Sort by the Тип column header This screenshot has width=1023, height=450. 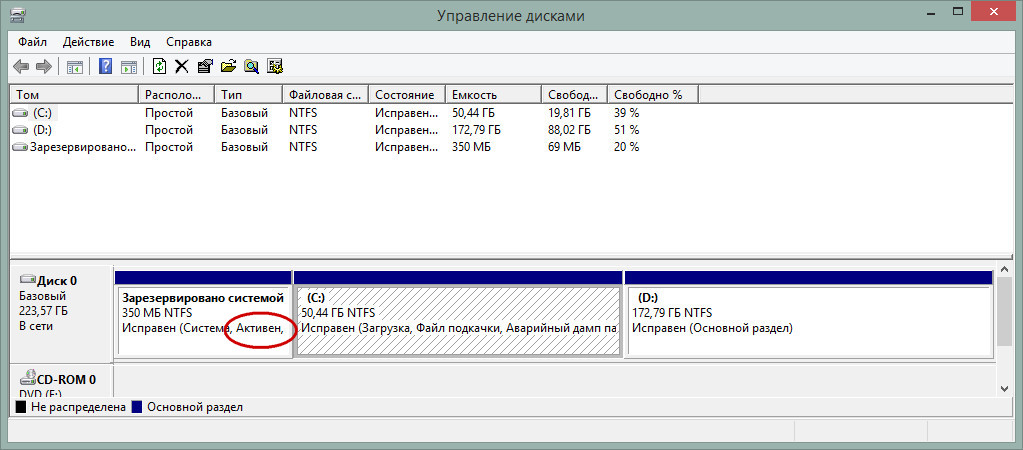[249, 95]
